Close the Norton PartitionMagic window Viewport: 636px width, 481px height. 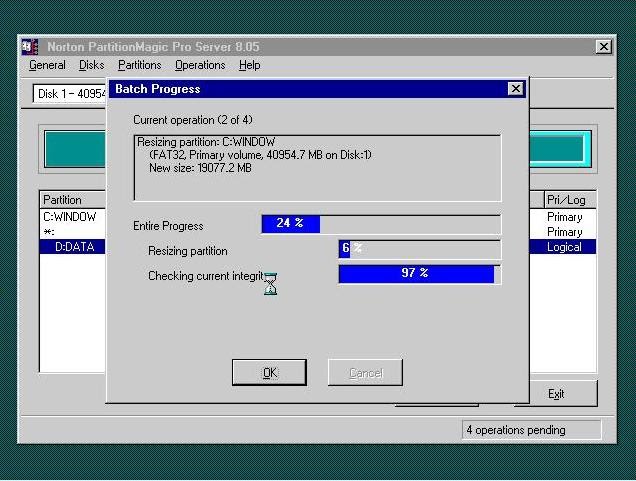click(604, 47)
